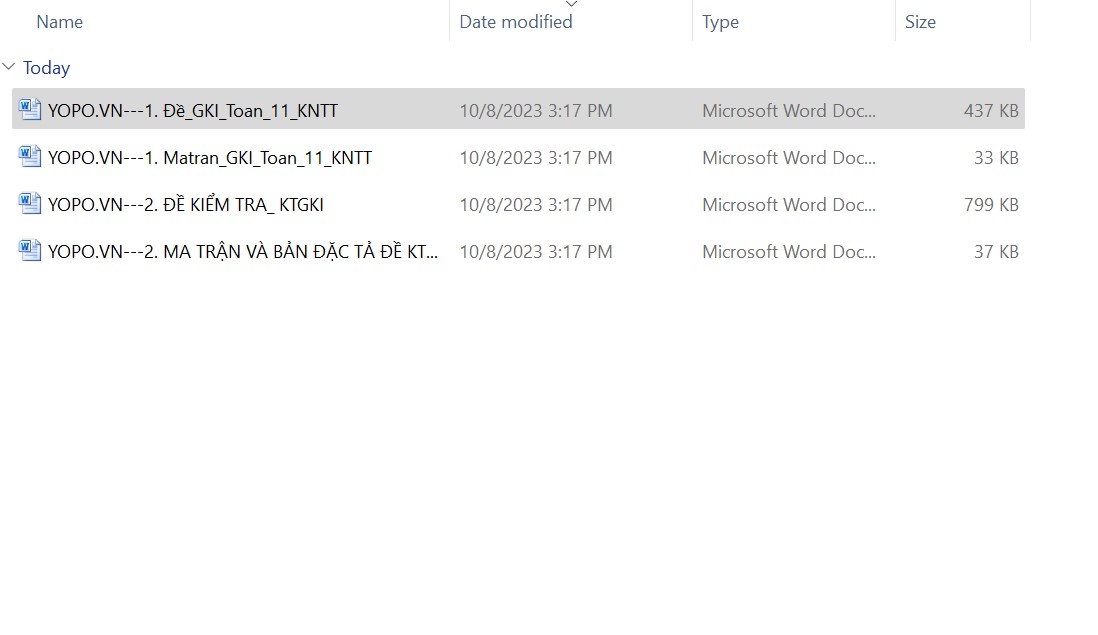Click file type of Matran_GKI_Toan_11_KNTT row
Viewport: 1098px width, 635px height.
[x=789, y=158]
